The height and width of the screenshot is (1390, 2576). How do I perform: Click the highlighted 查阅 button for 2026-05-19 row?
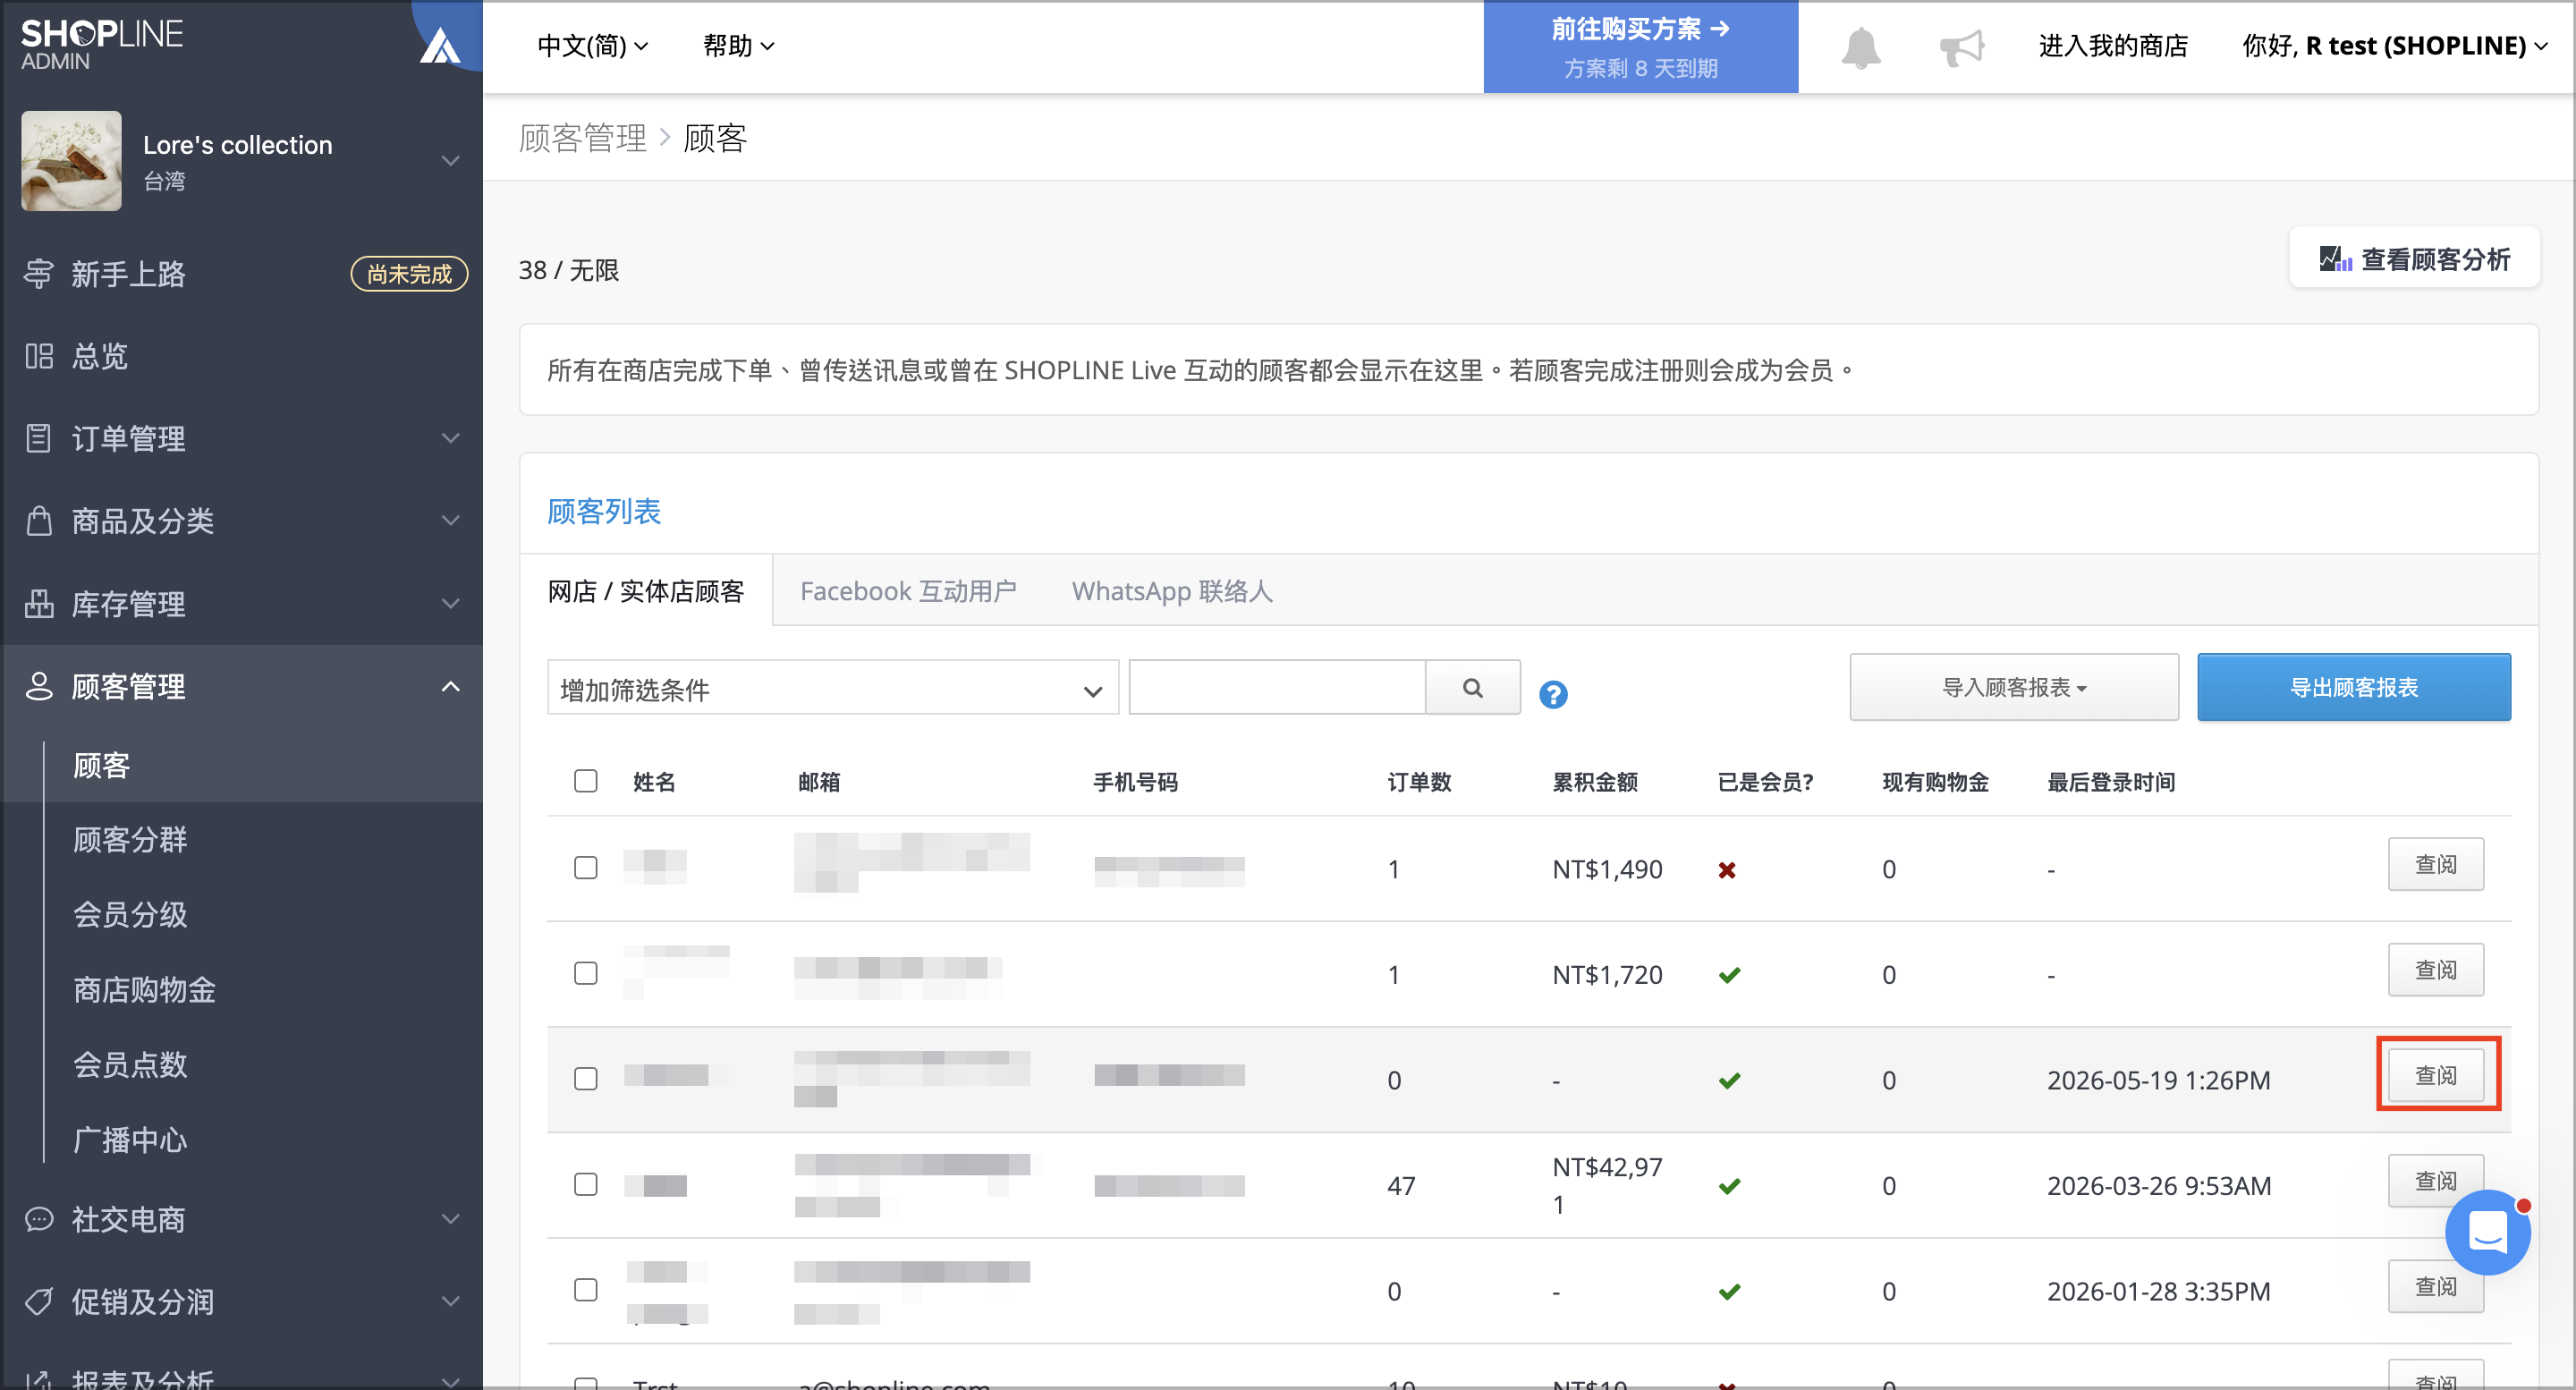2435,1075
